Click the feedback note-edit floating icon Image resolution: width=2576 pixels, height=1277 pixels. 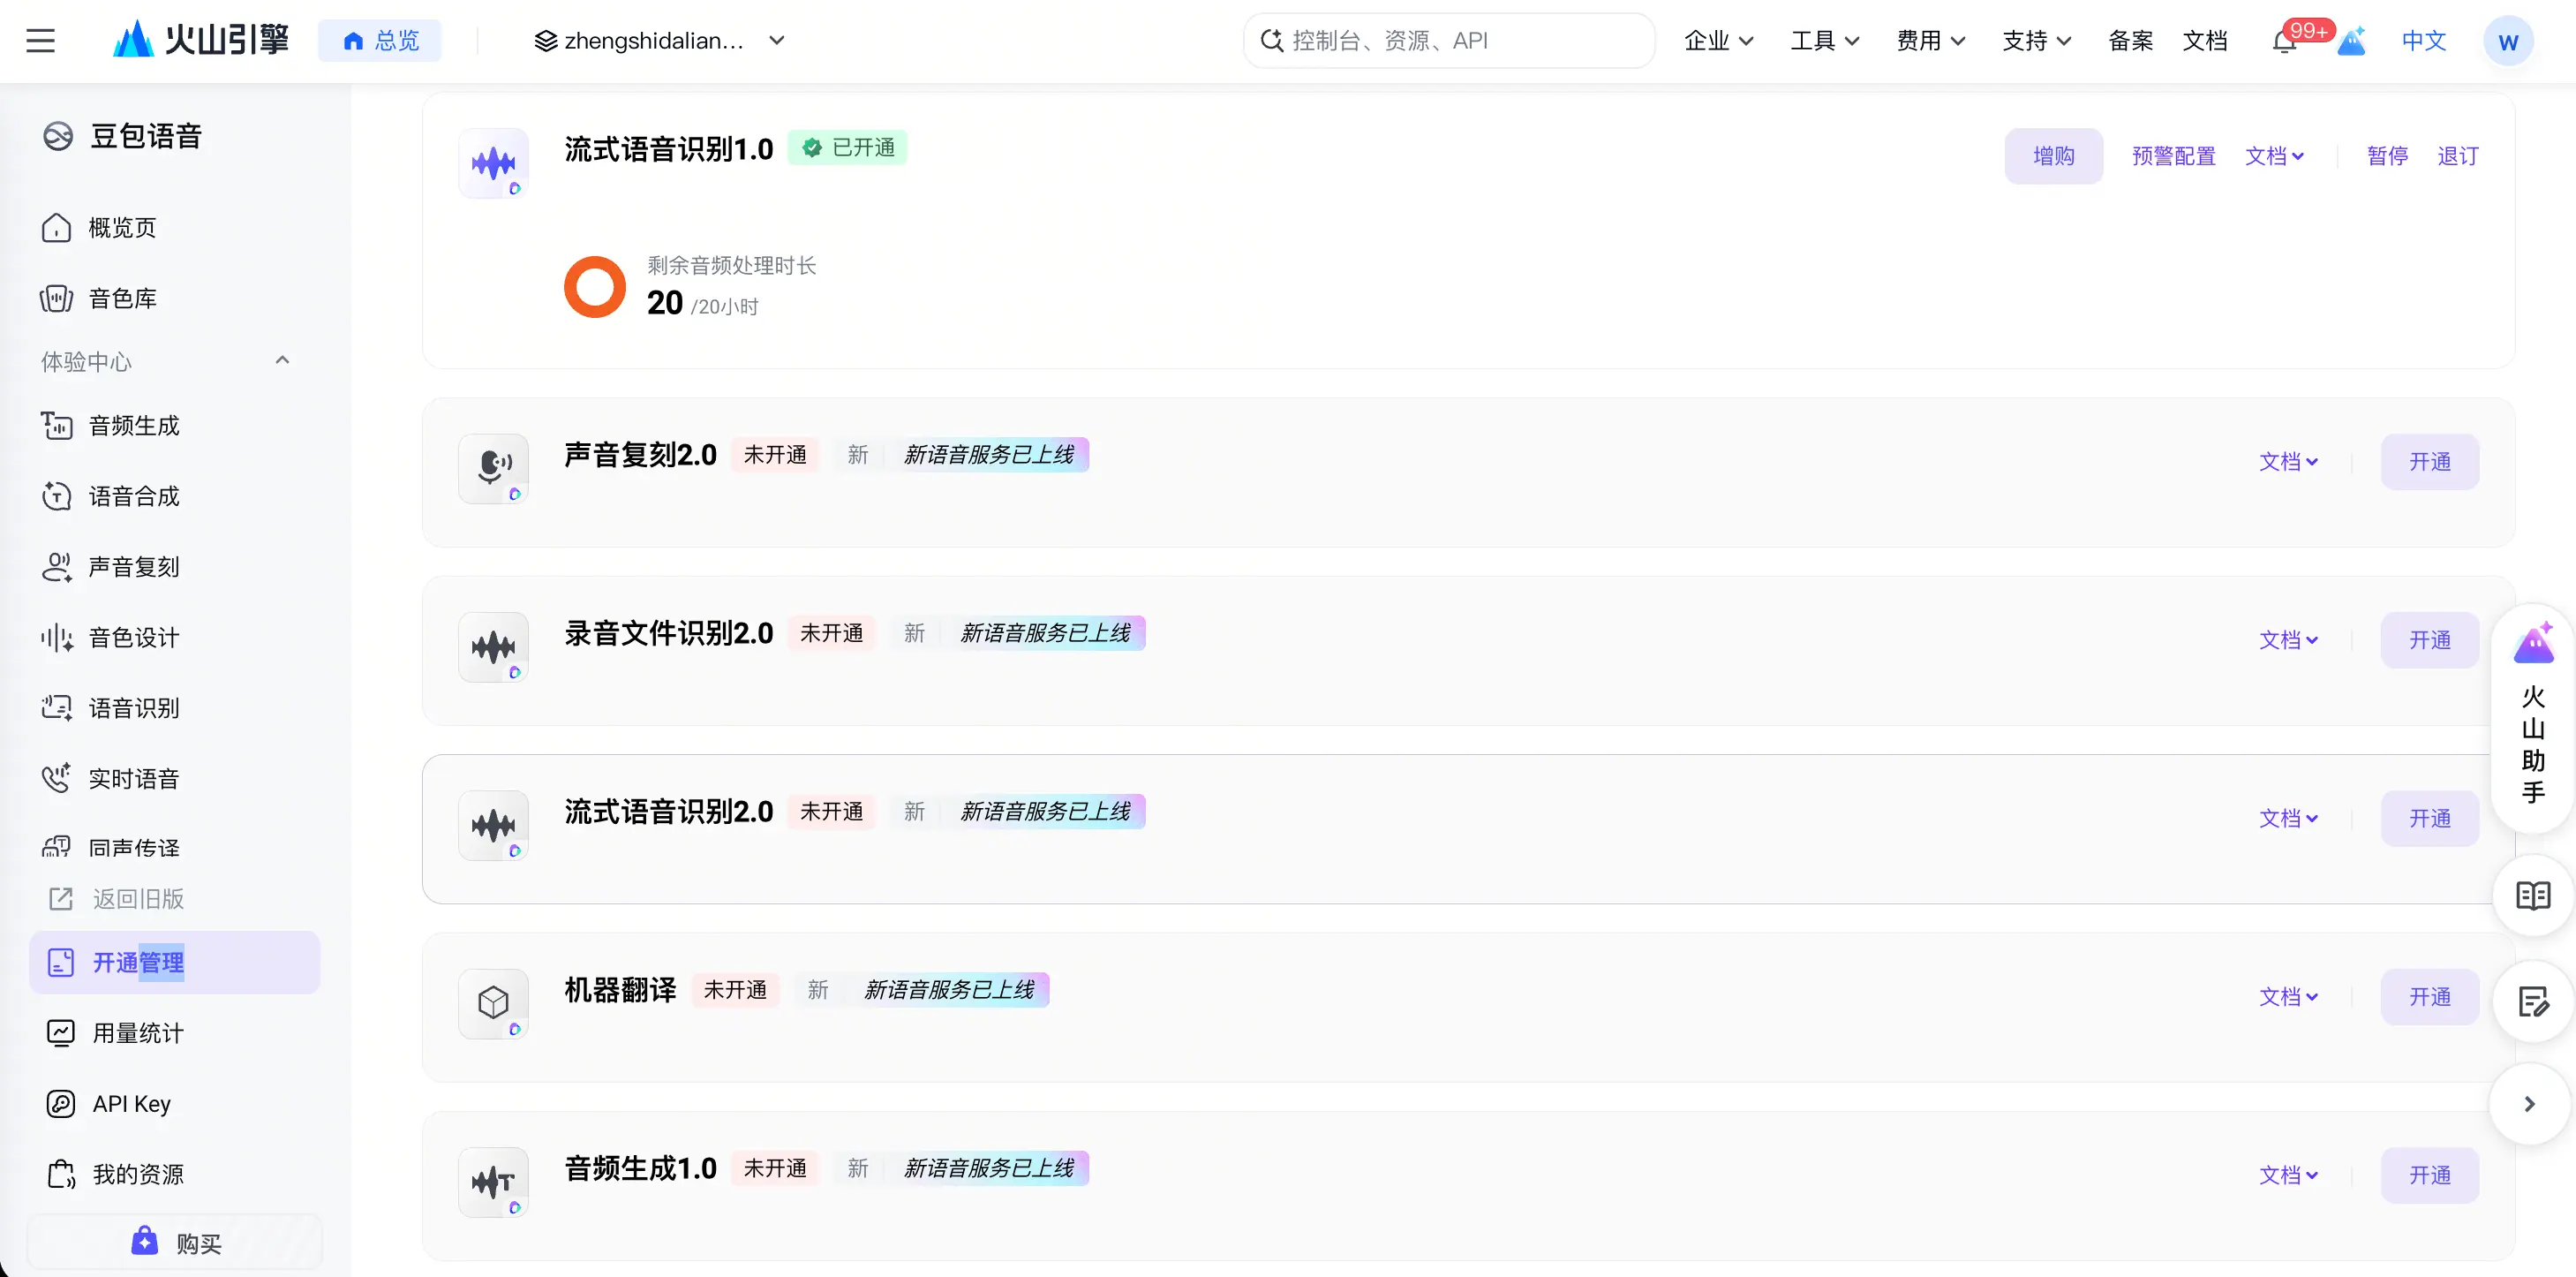click(x=2533, y=1001)
